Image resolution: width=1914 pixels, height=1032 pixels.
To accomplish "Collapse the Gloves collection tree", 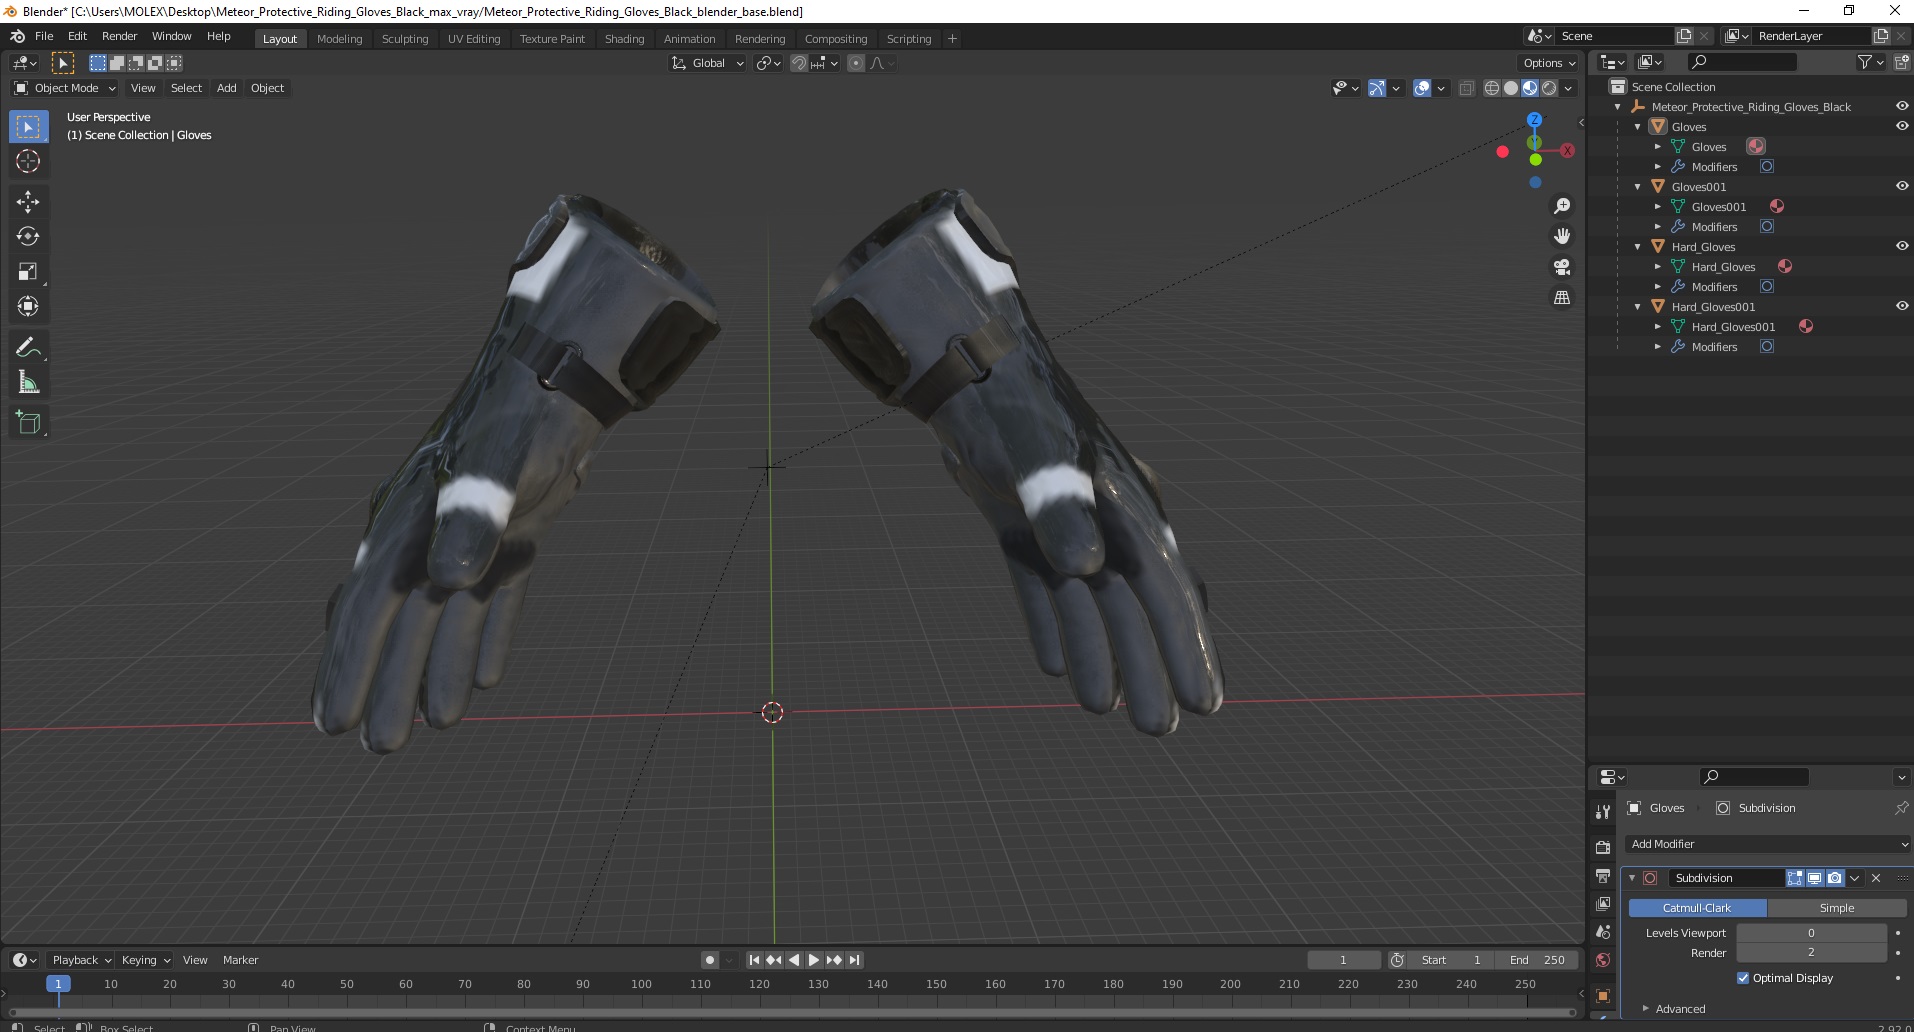I will click(1638, 127).
